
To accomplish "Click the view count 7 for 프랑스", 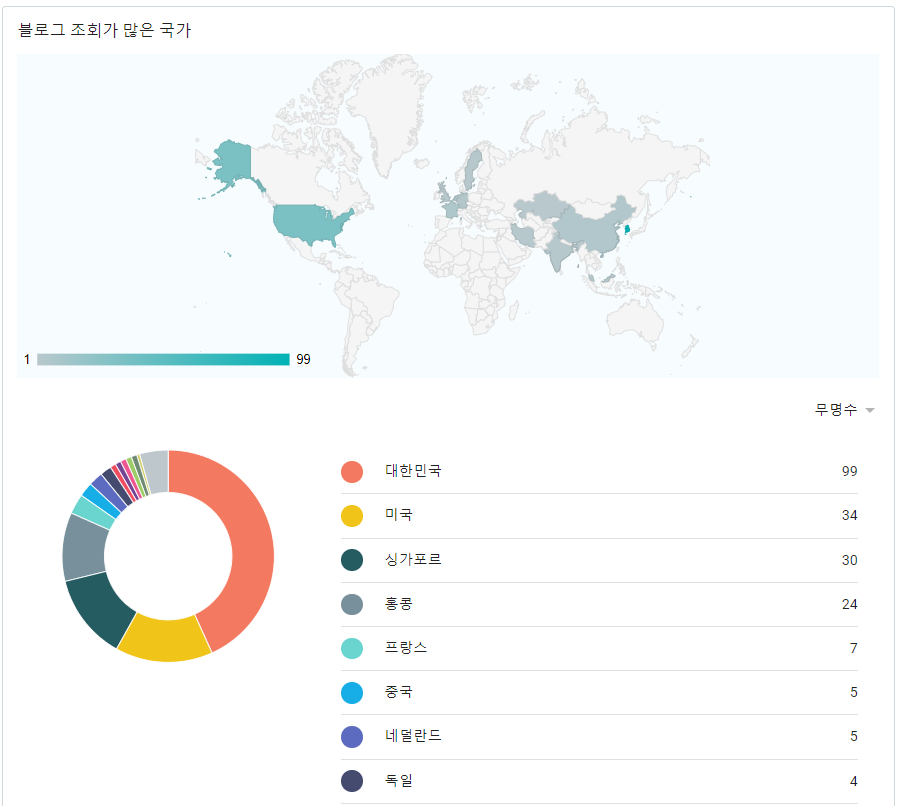I will 854,649.
